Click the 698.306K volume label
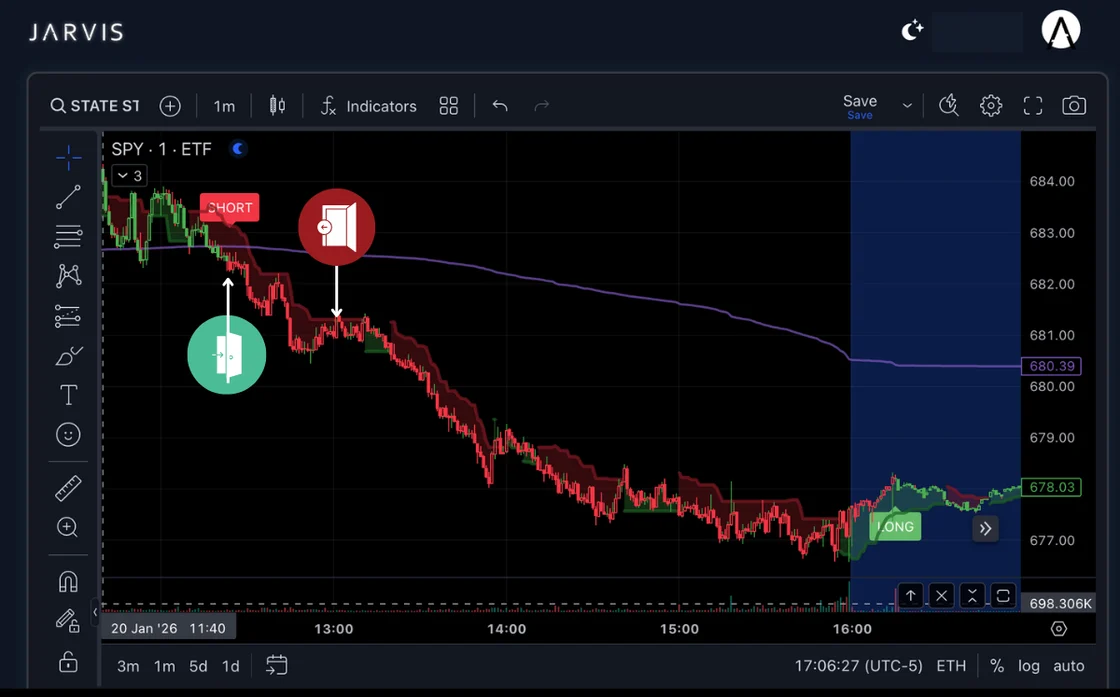 click(x=1060, y=603)
